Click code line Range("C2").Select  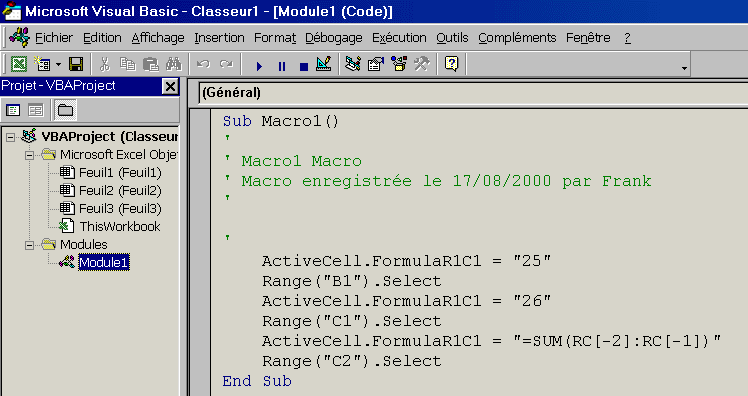tap(352, 361)
